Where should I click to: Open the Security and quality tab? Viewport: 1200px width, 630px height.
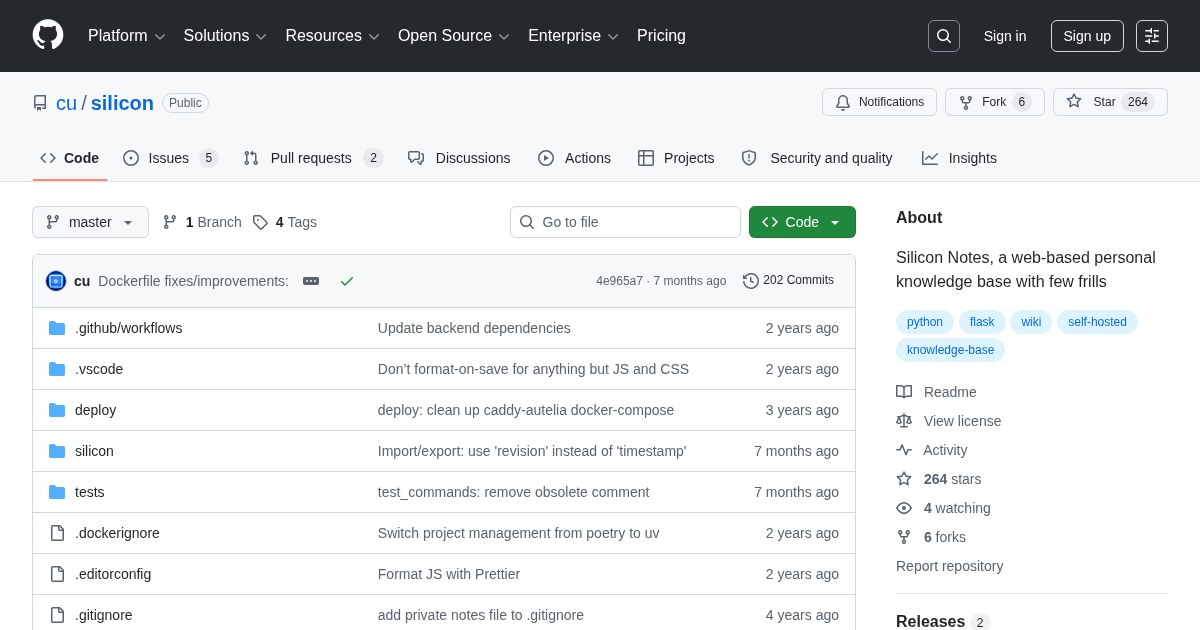[817, 158]
